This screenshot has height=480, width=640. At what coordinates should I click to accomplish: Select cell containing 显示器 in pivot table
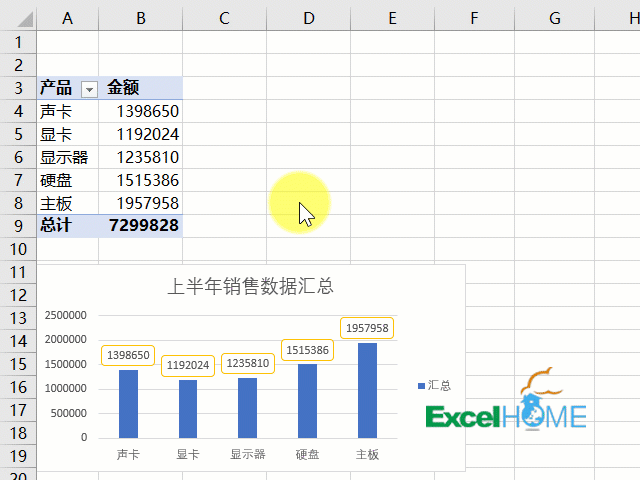pos(67,157)
